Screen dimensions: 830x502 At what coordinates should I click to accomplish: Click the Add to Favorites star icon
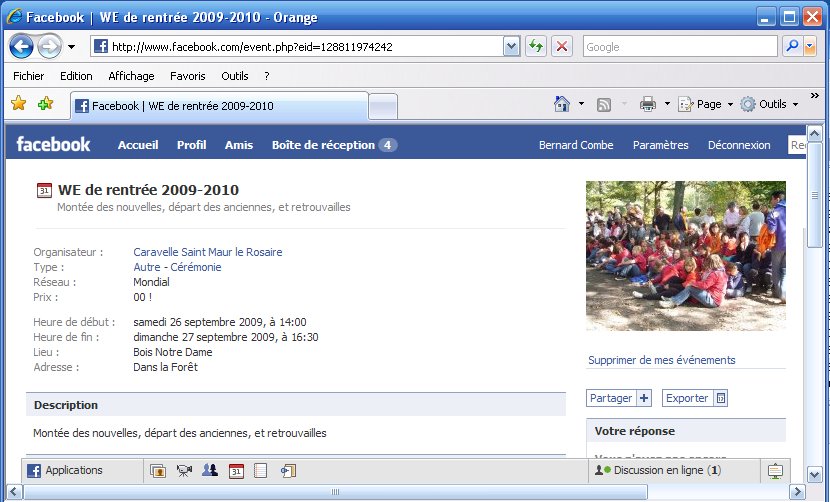click(x=46, y=103)
